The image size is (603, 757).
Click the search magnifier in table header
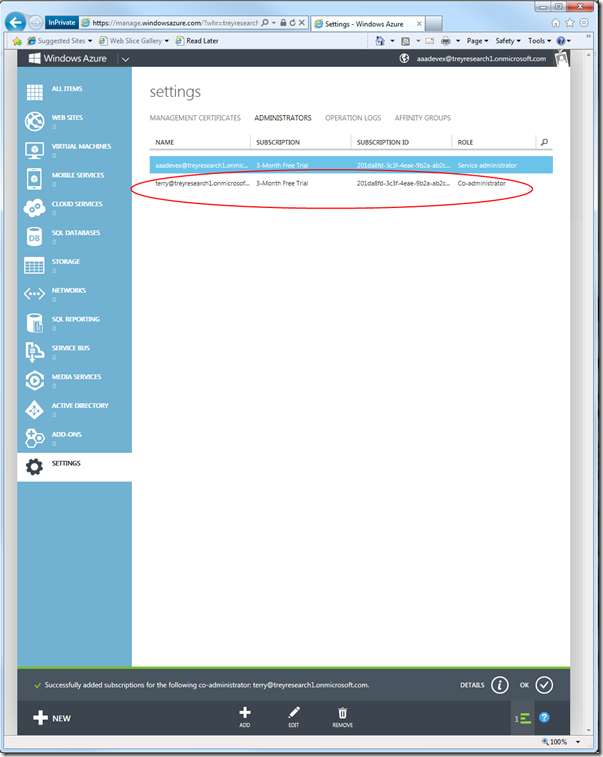(x=544, y=142)
